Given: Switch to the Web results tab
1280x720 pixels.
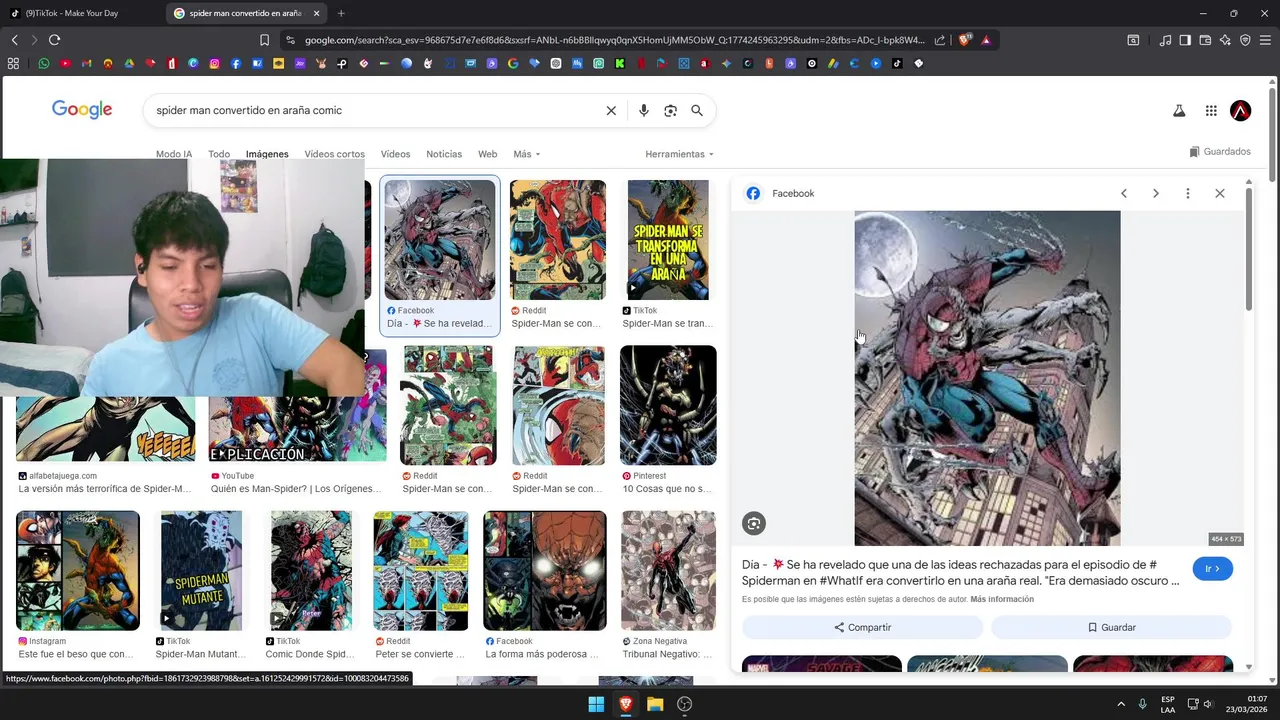Looking at the screenshot, I should (x=487, y=154).
